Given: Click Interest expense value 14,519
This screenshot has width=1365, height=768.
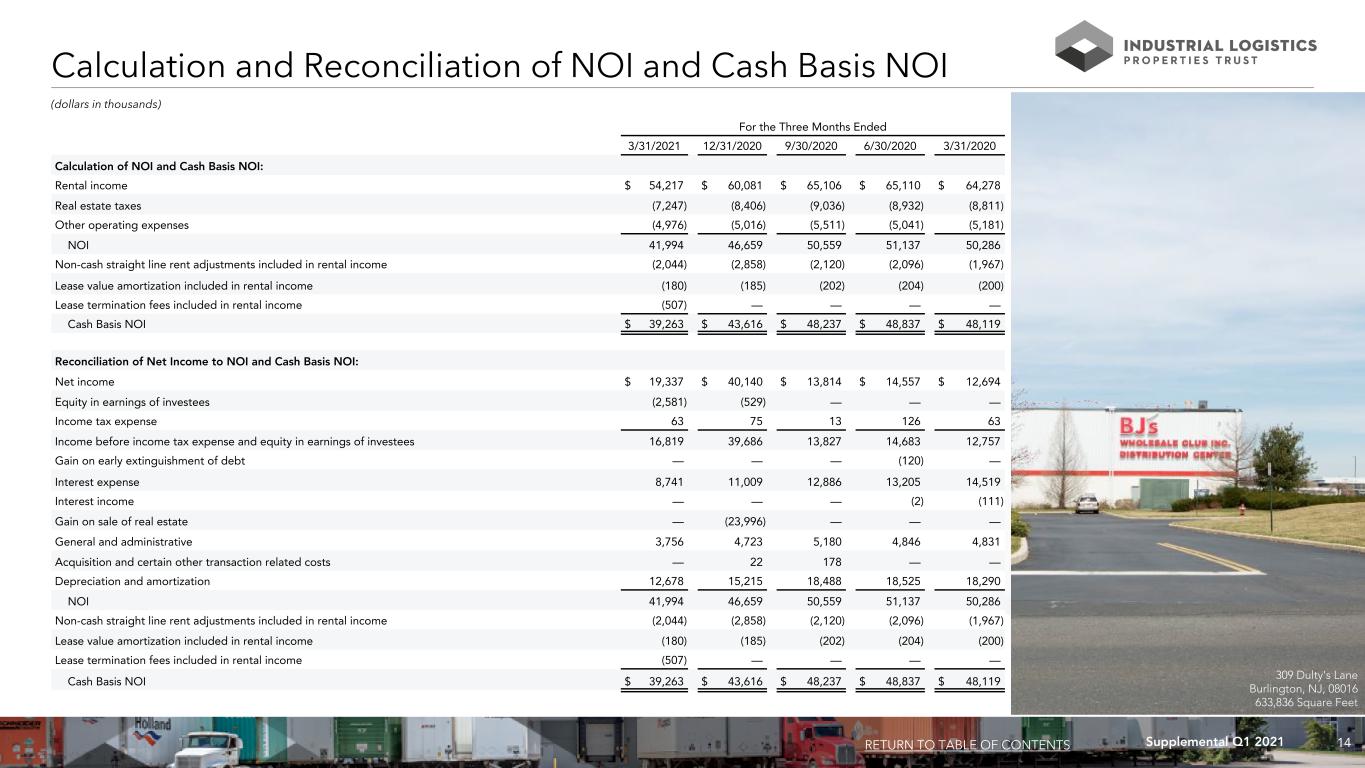Looking at the screenshot, I should click(x=984, y=481).
